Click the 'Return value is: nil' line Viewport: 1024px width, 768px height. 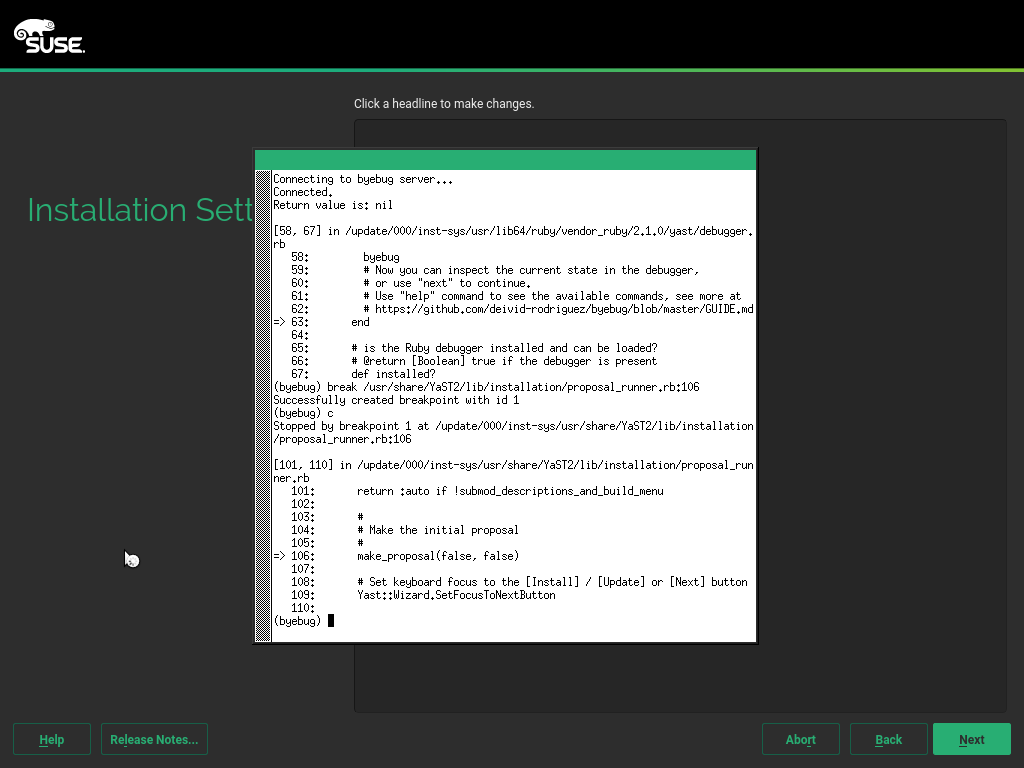(332, 205)
